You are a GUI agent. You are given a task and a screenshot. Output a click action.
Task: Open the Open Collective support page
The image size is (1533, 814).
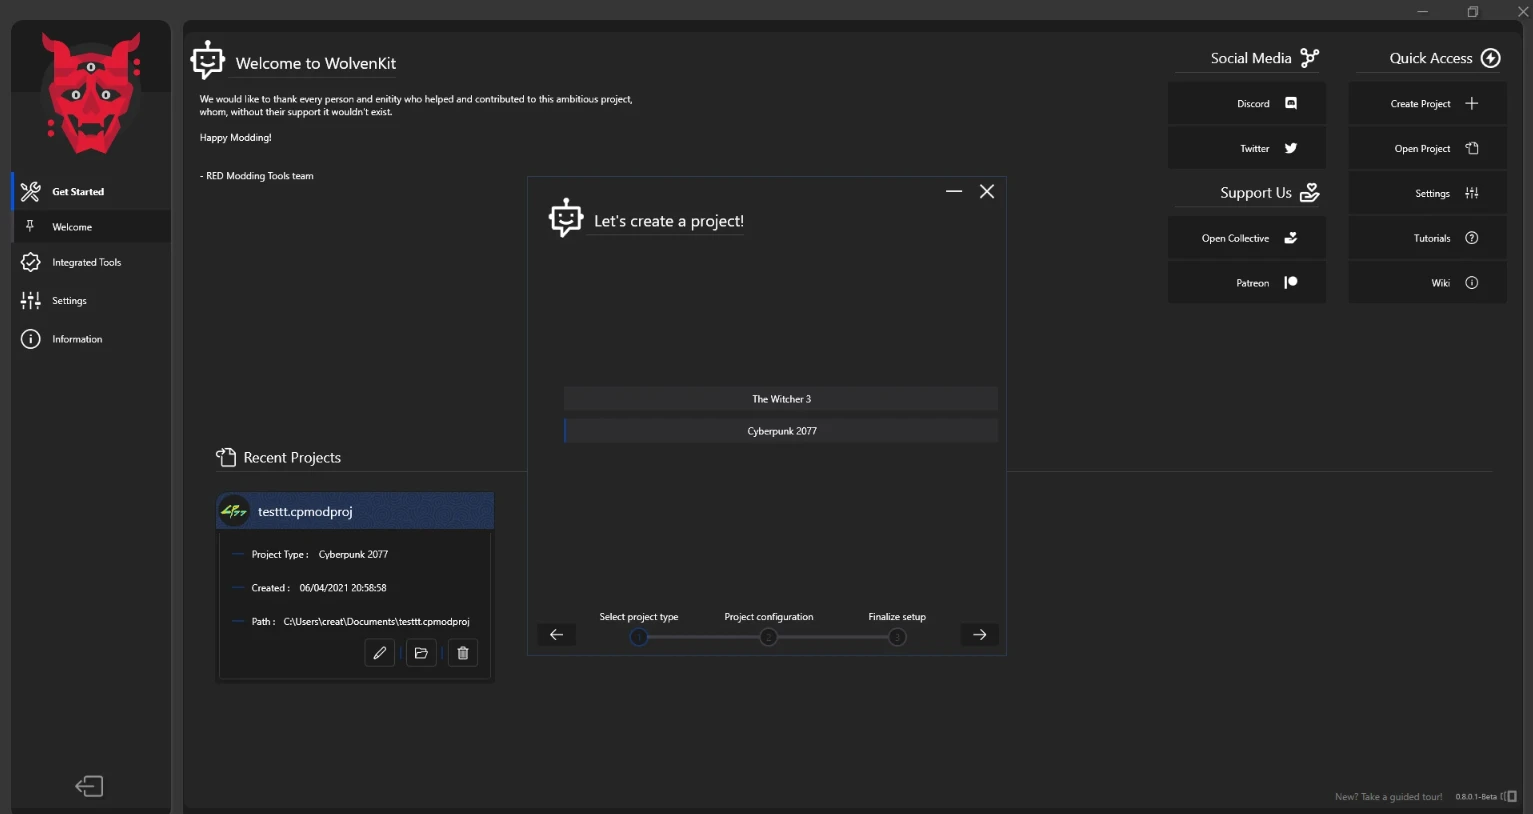(1246, 238)
